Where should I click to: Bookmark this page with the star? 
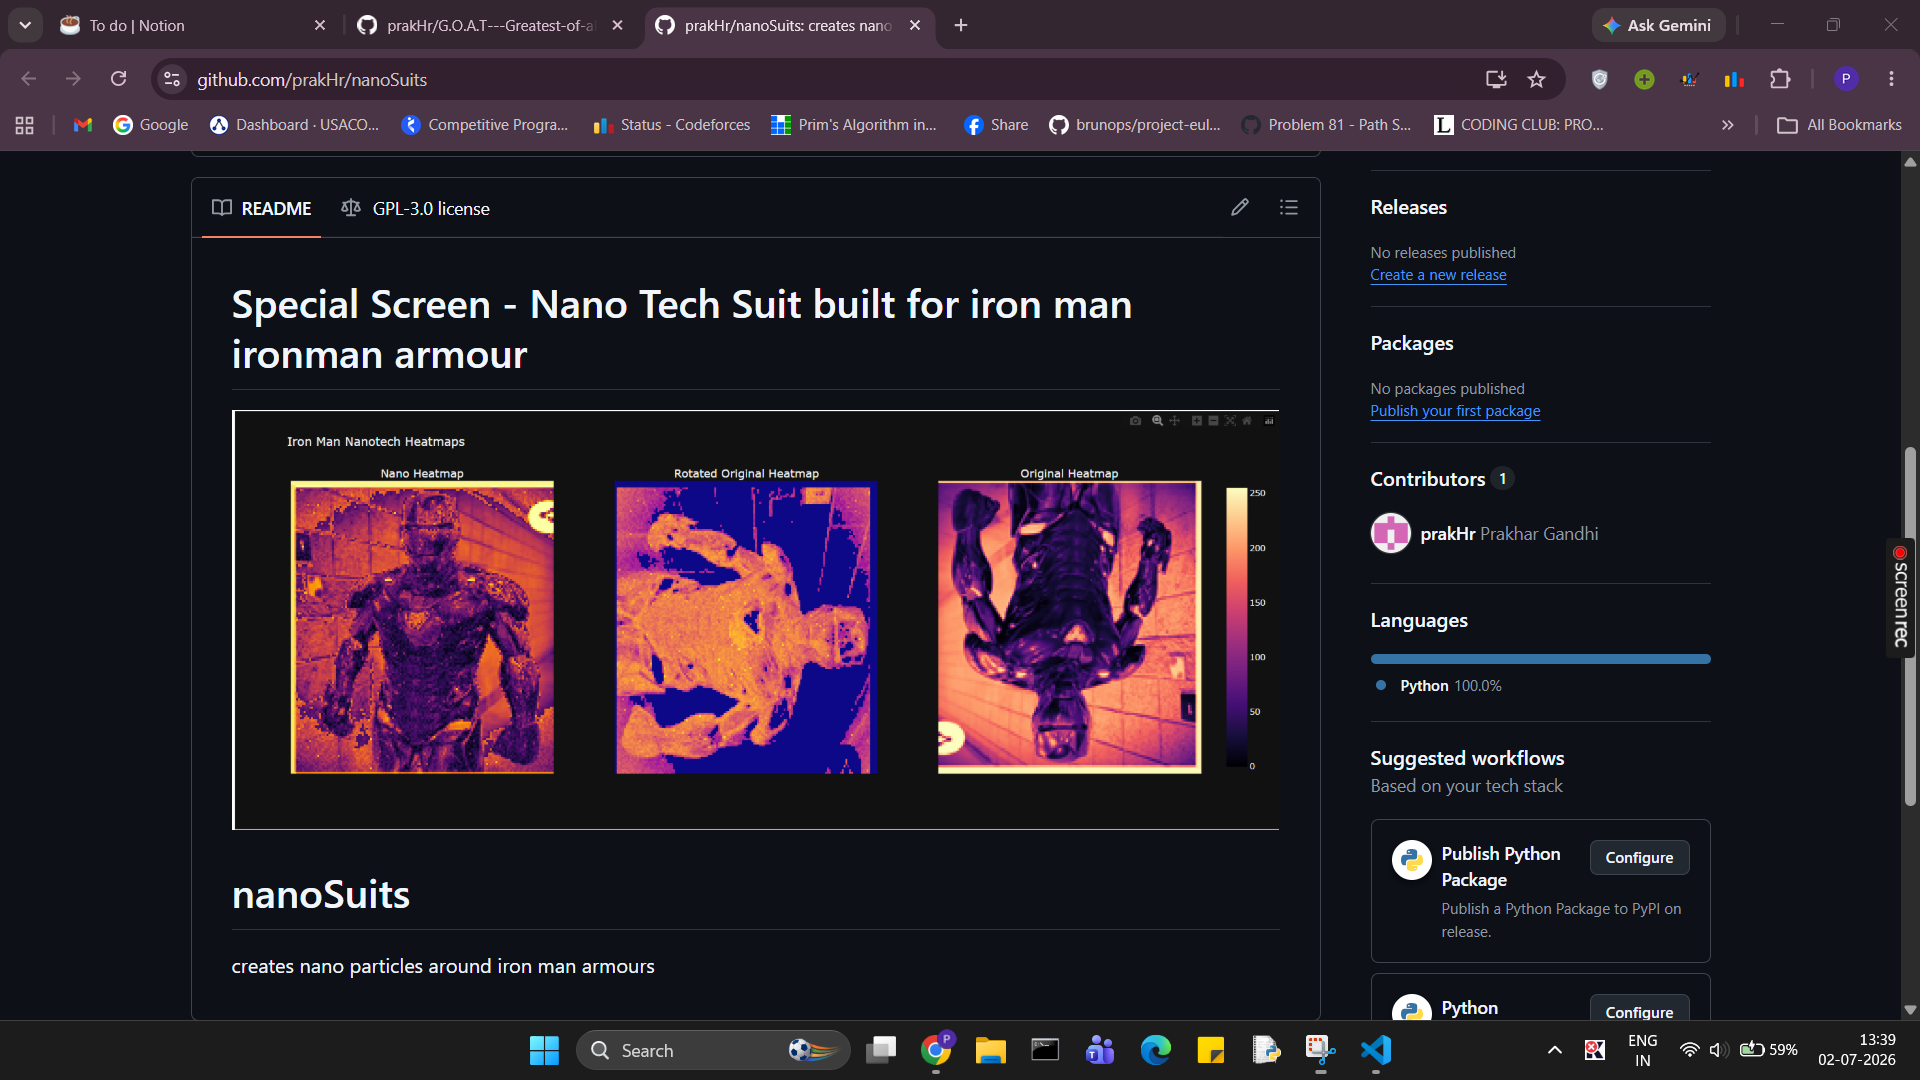(1537, 79)
